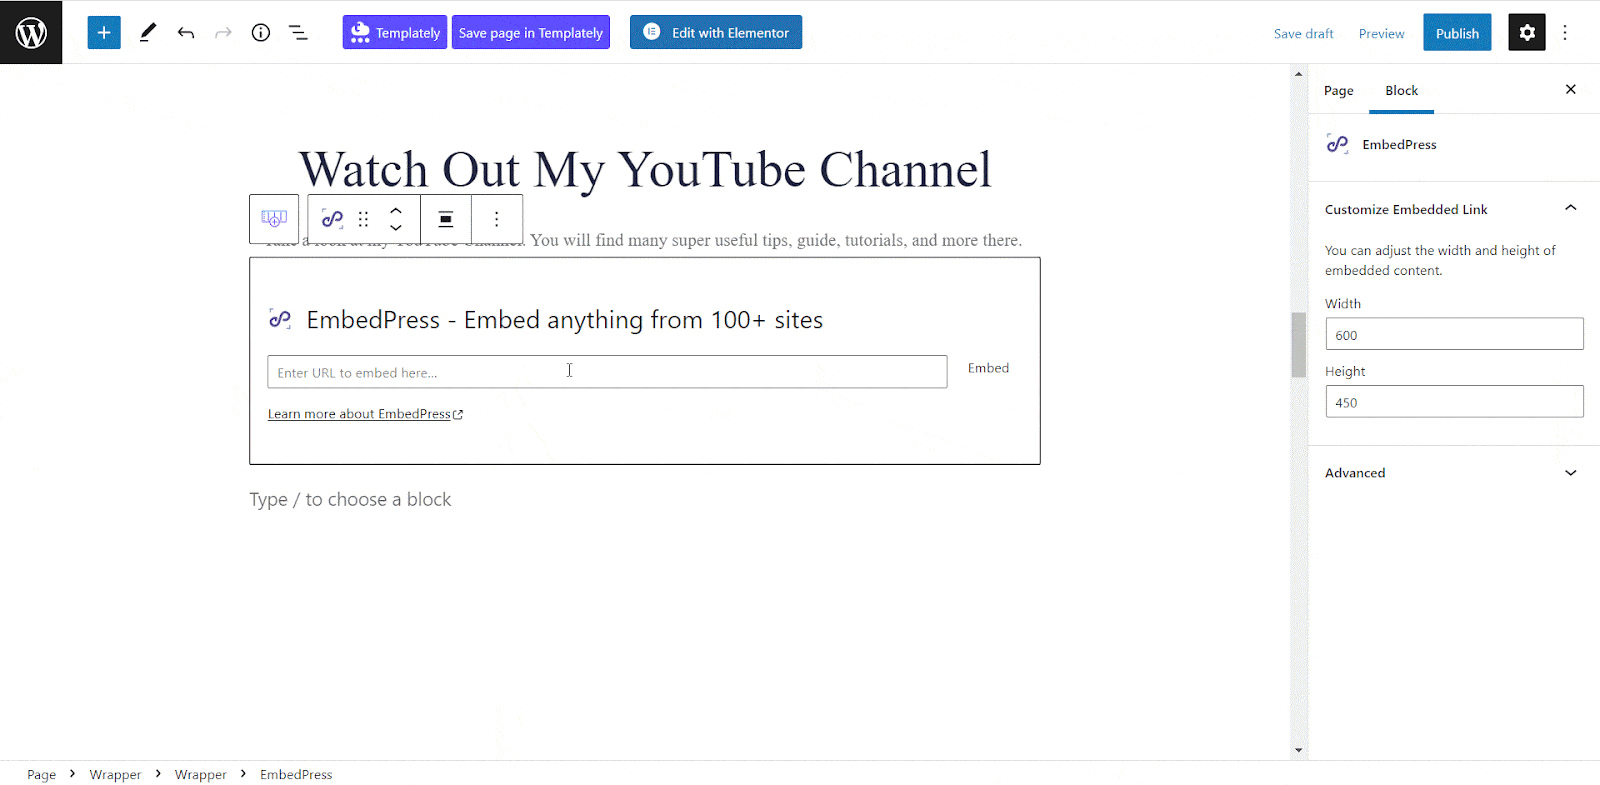Select the Block tab in sidebar
1600x785 pixels.
pyautogui.click(x=1401, y=90)
